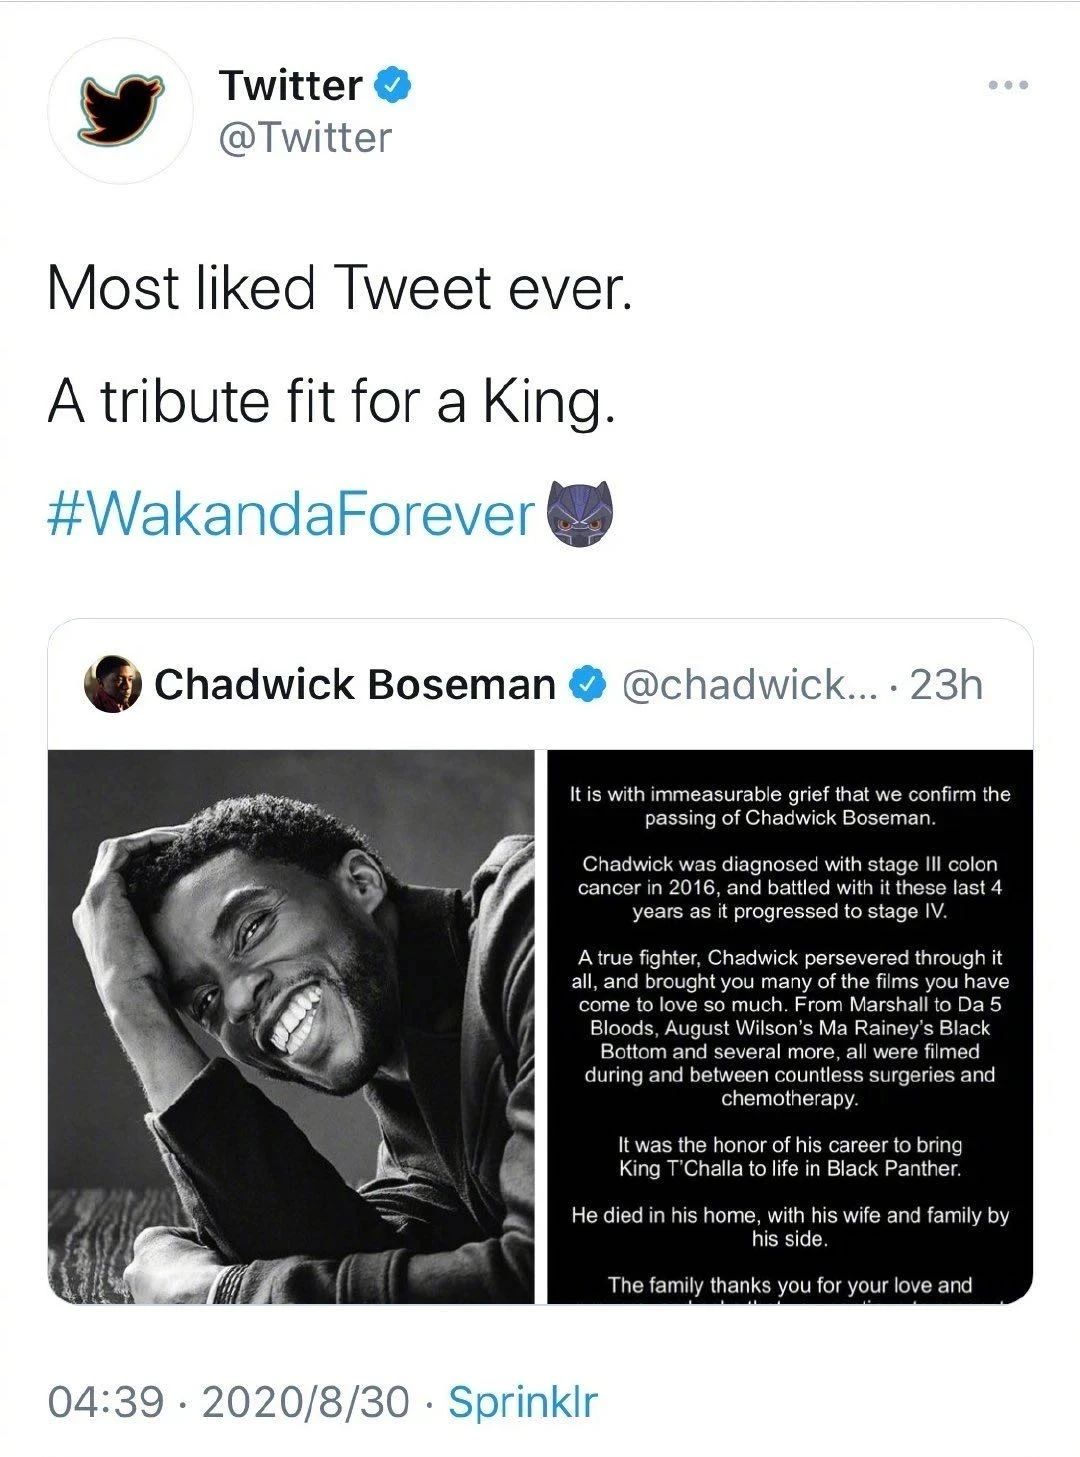Click the Sprinklr source link

tap(522, 1401)
